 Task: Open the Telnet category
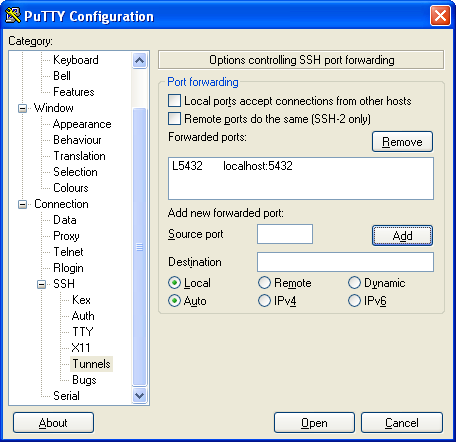[68, 252]
